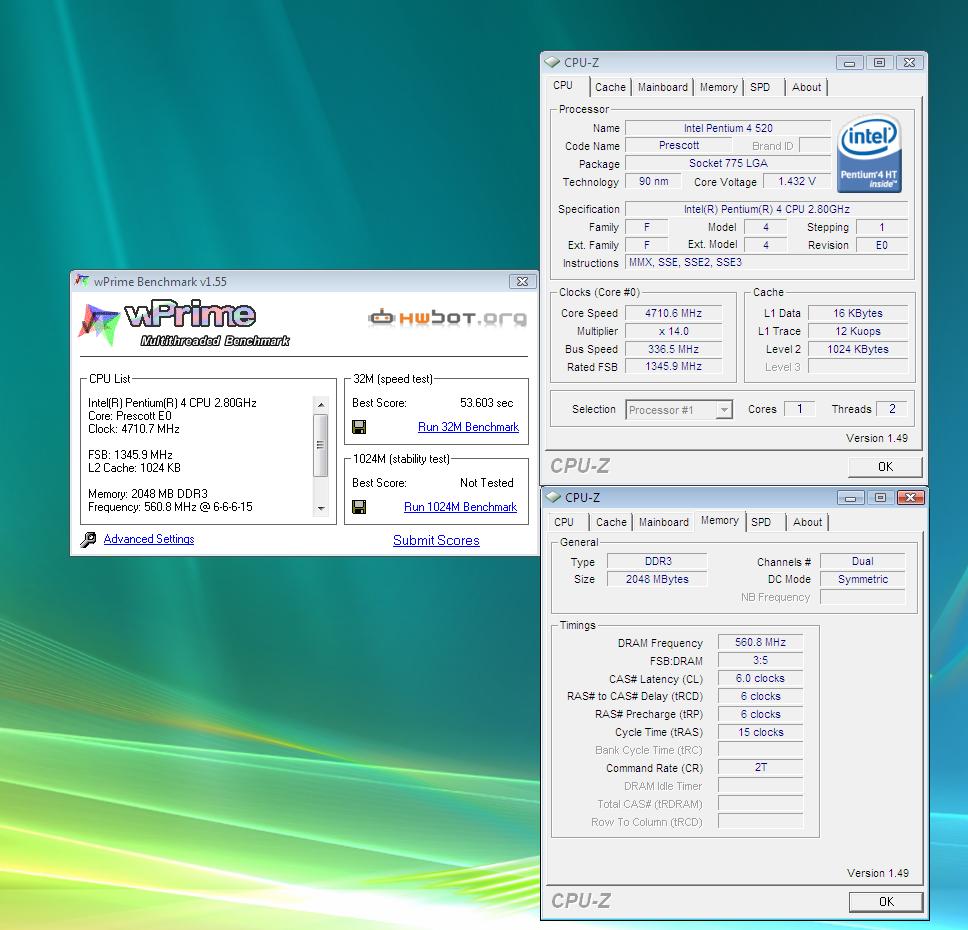Click the Command Rate 2T value
Viewport: 968px width, 930px height.
click(x=760, y=767)
